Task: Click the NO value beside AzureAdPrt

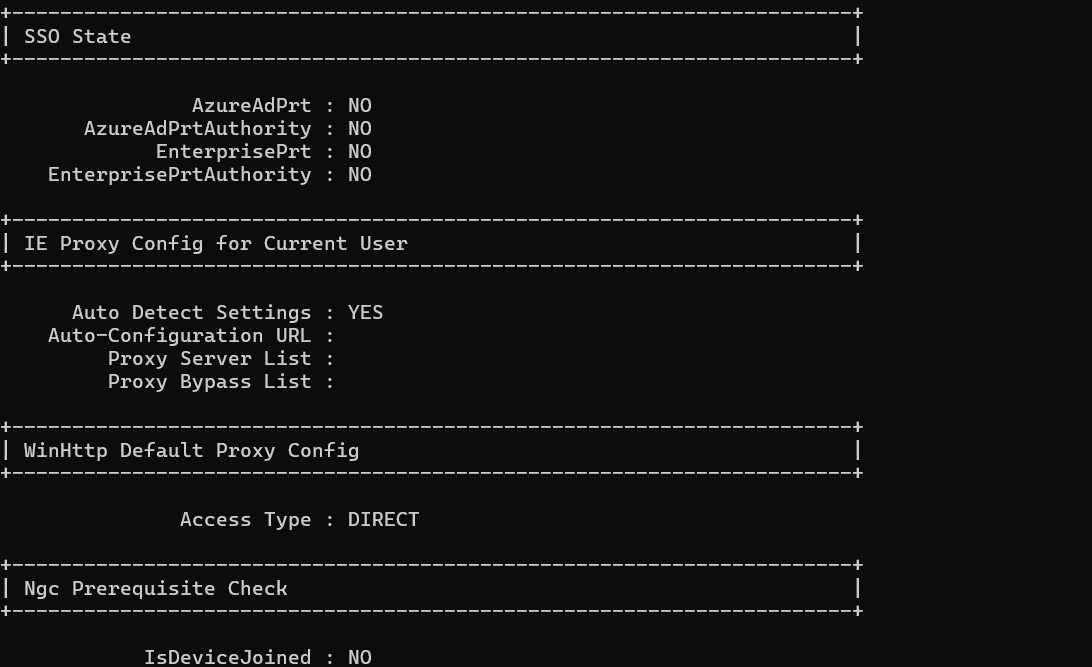Action: click(x=359, y=105)
